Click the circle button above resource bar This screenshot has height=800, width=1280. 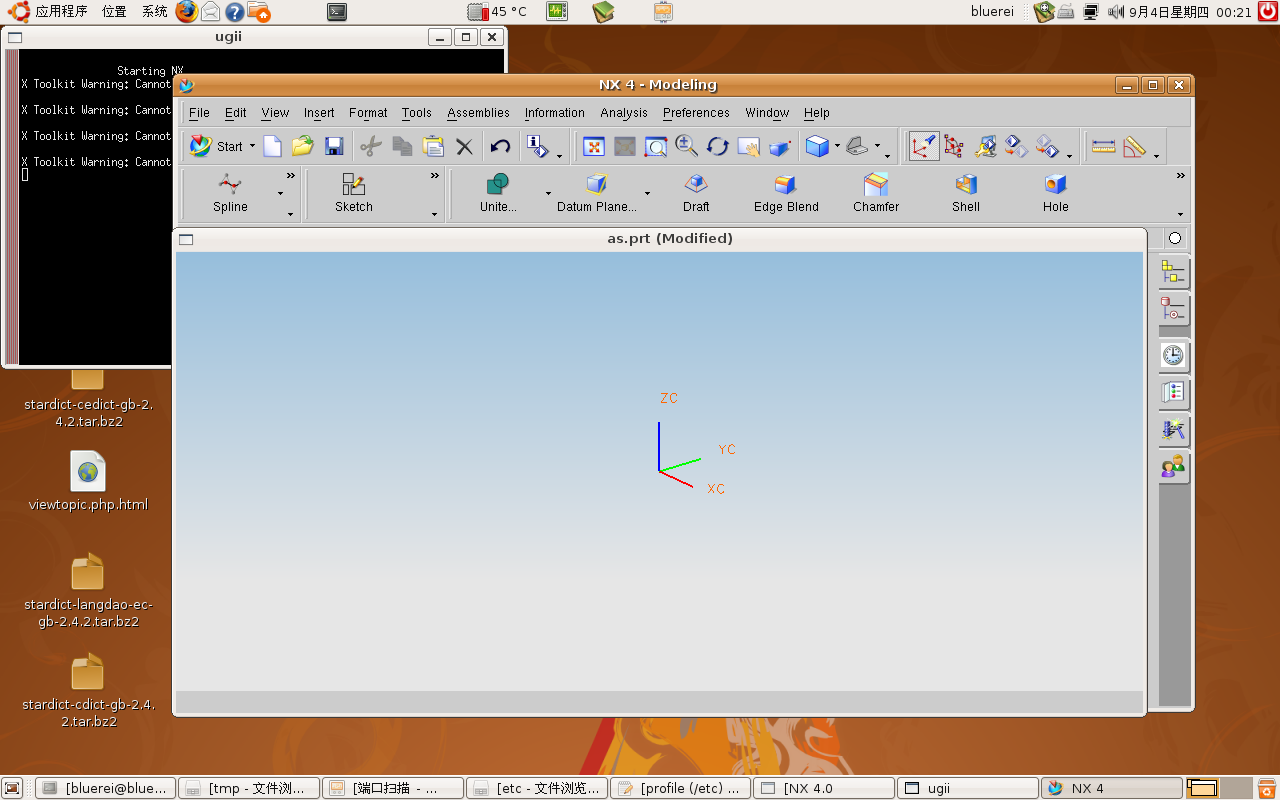point(1175,238)
